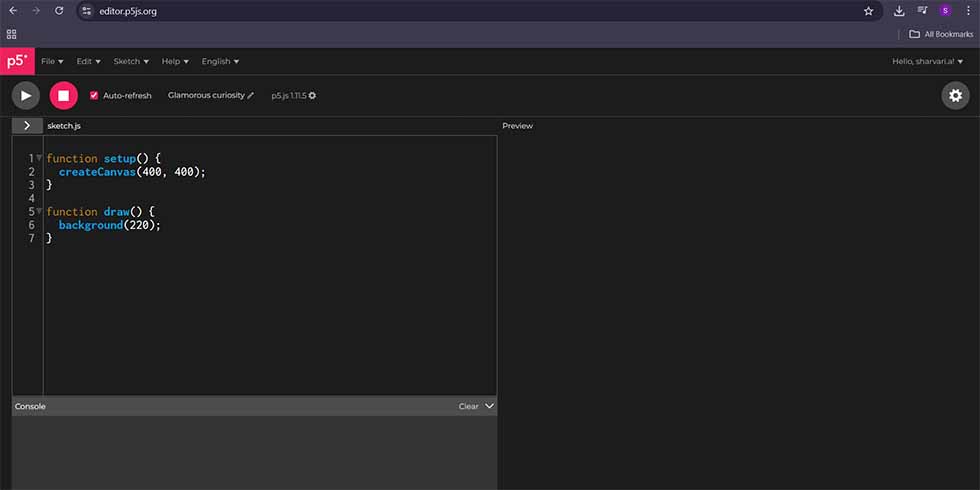Click the sketch.js file name label
The image size is (980, 490).
tap(64, 126)
